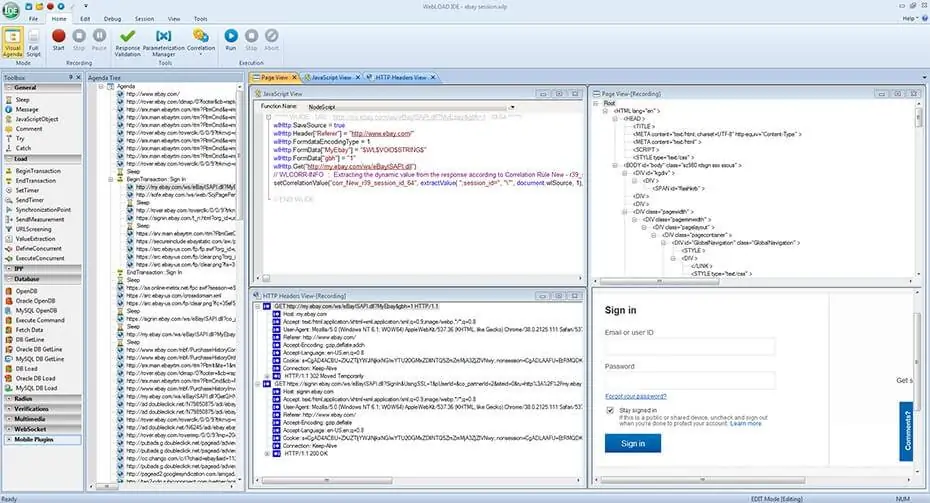Select the OpenDB database item
Image resolution: width=930 pixels, height=503 pixels.
pos(26,291)
